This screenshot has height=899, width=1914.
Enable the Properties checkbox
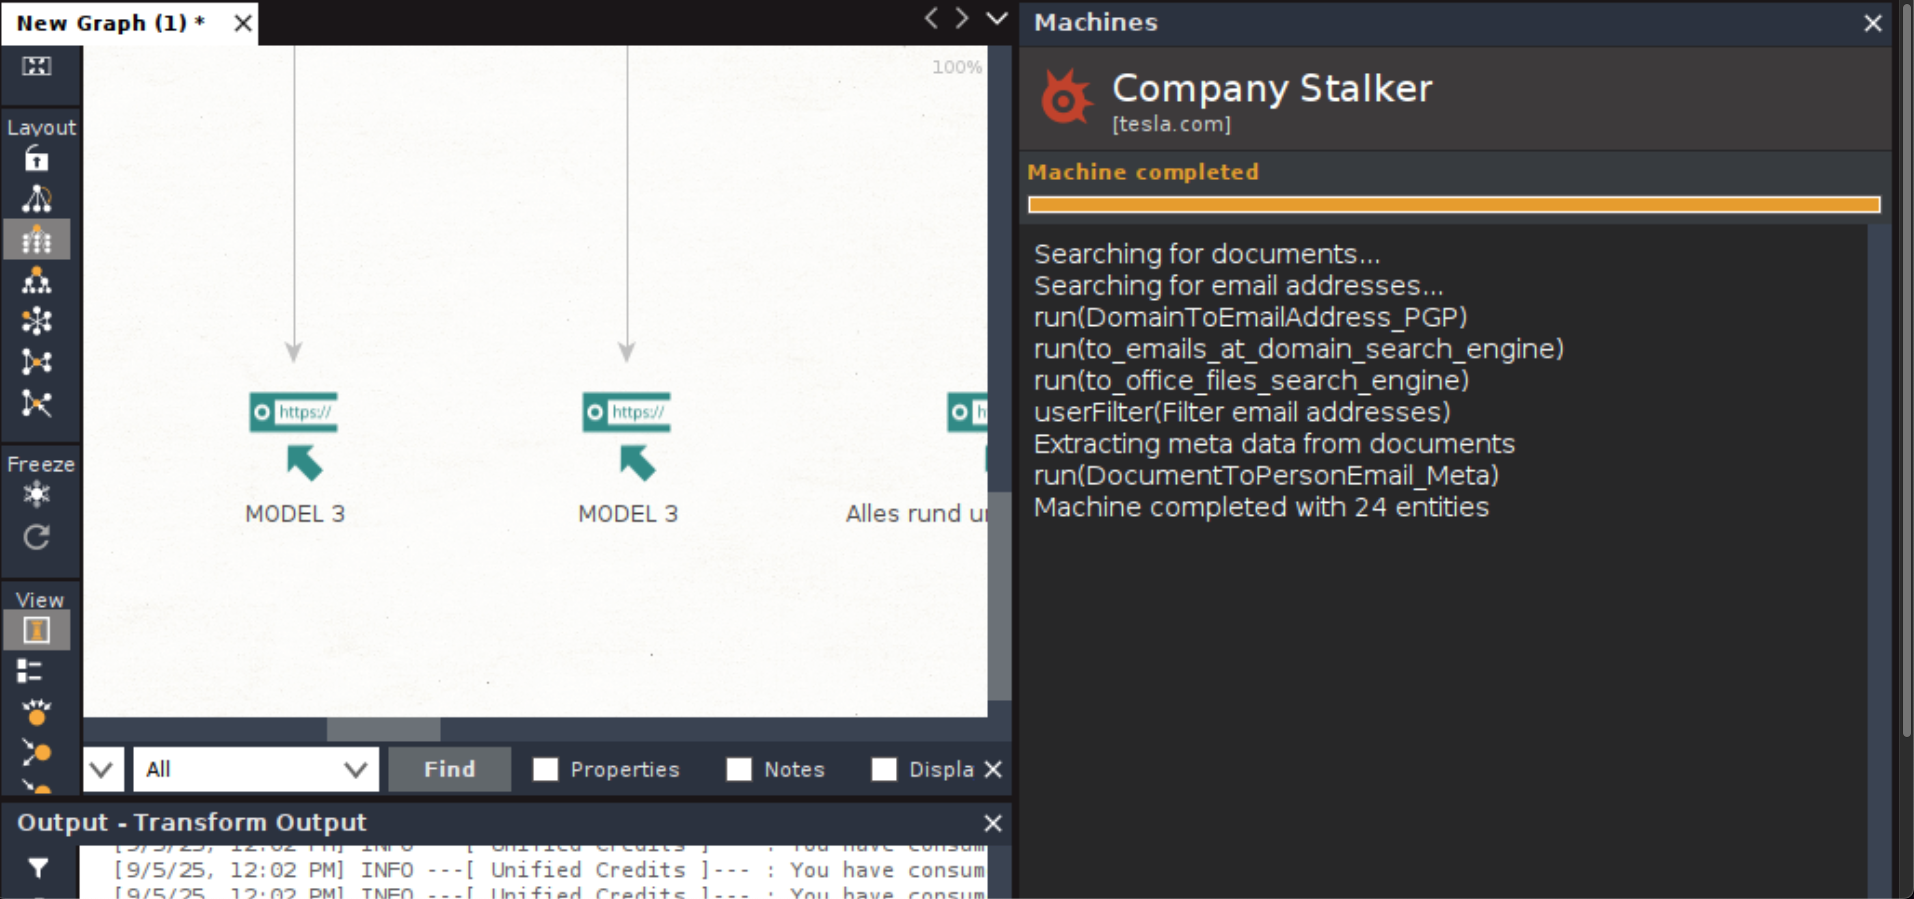click(x=545, y=769)
